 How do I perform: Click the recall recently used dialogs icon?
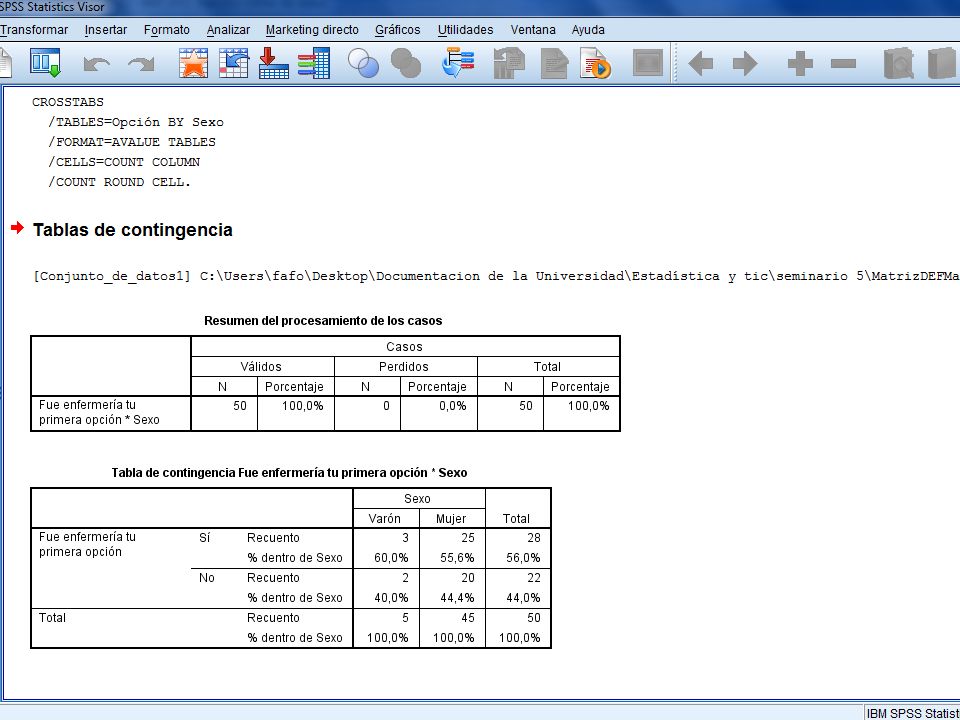[46, 63]
